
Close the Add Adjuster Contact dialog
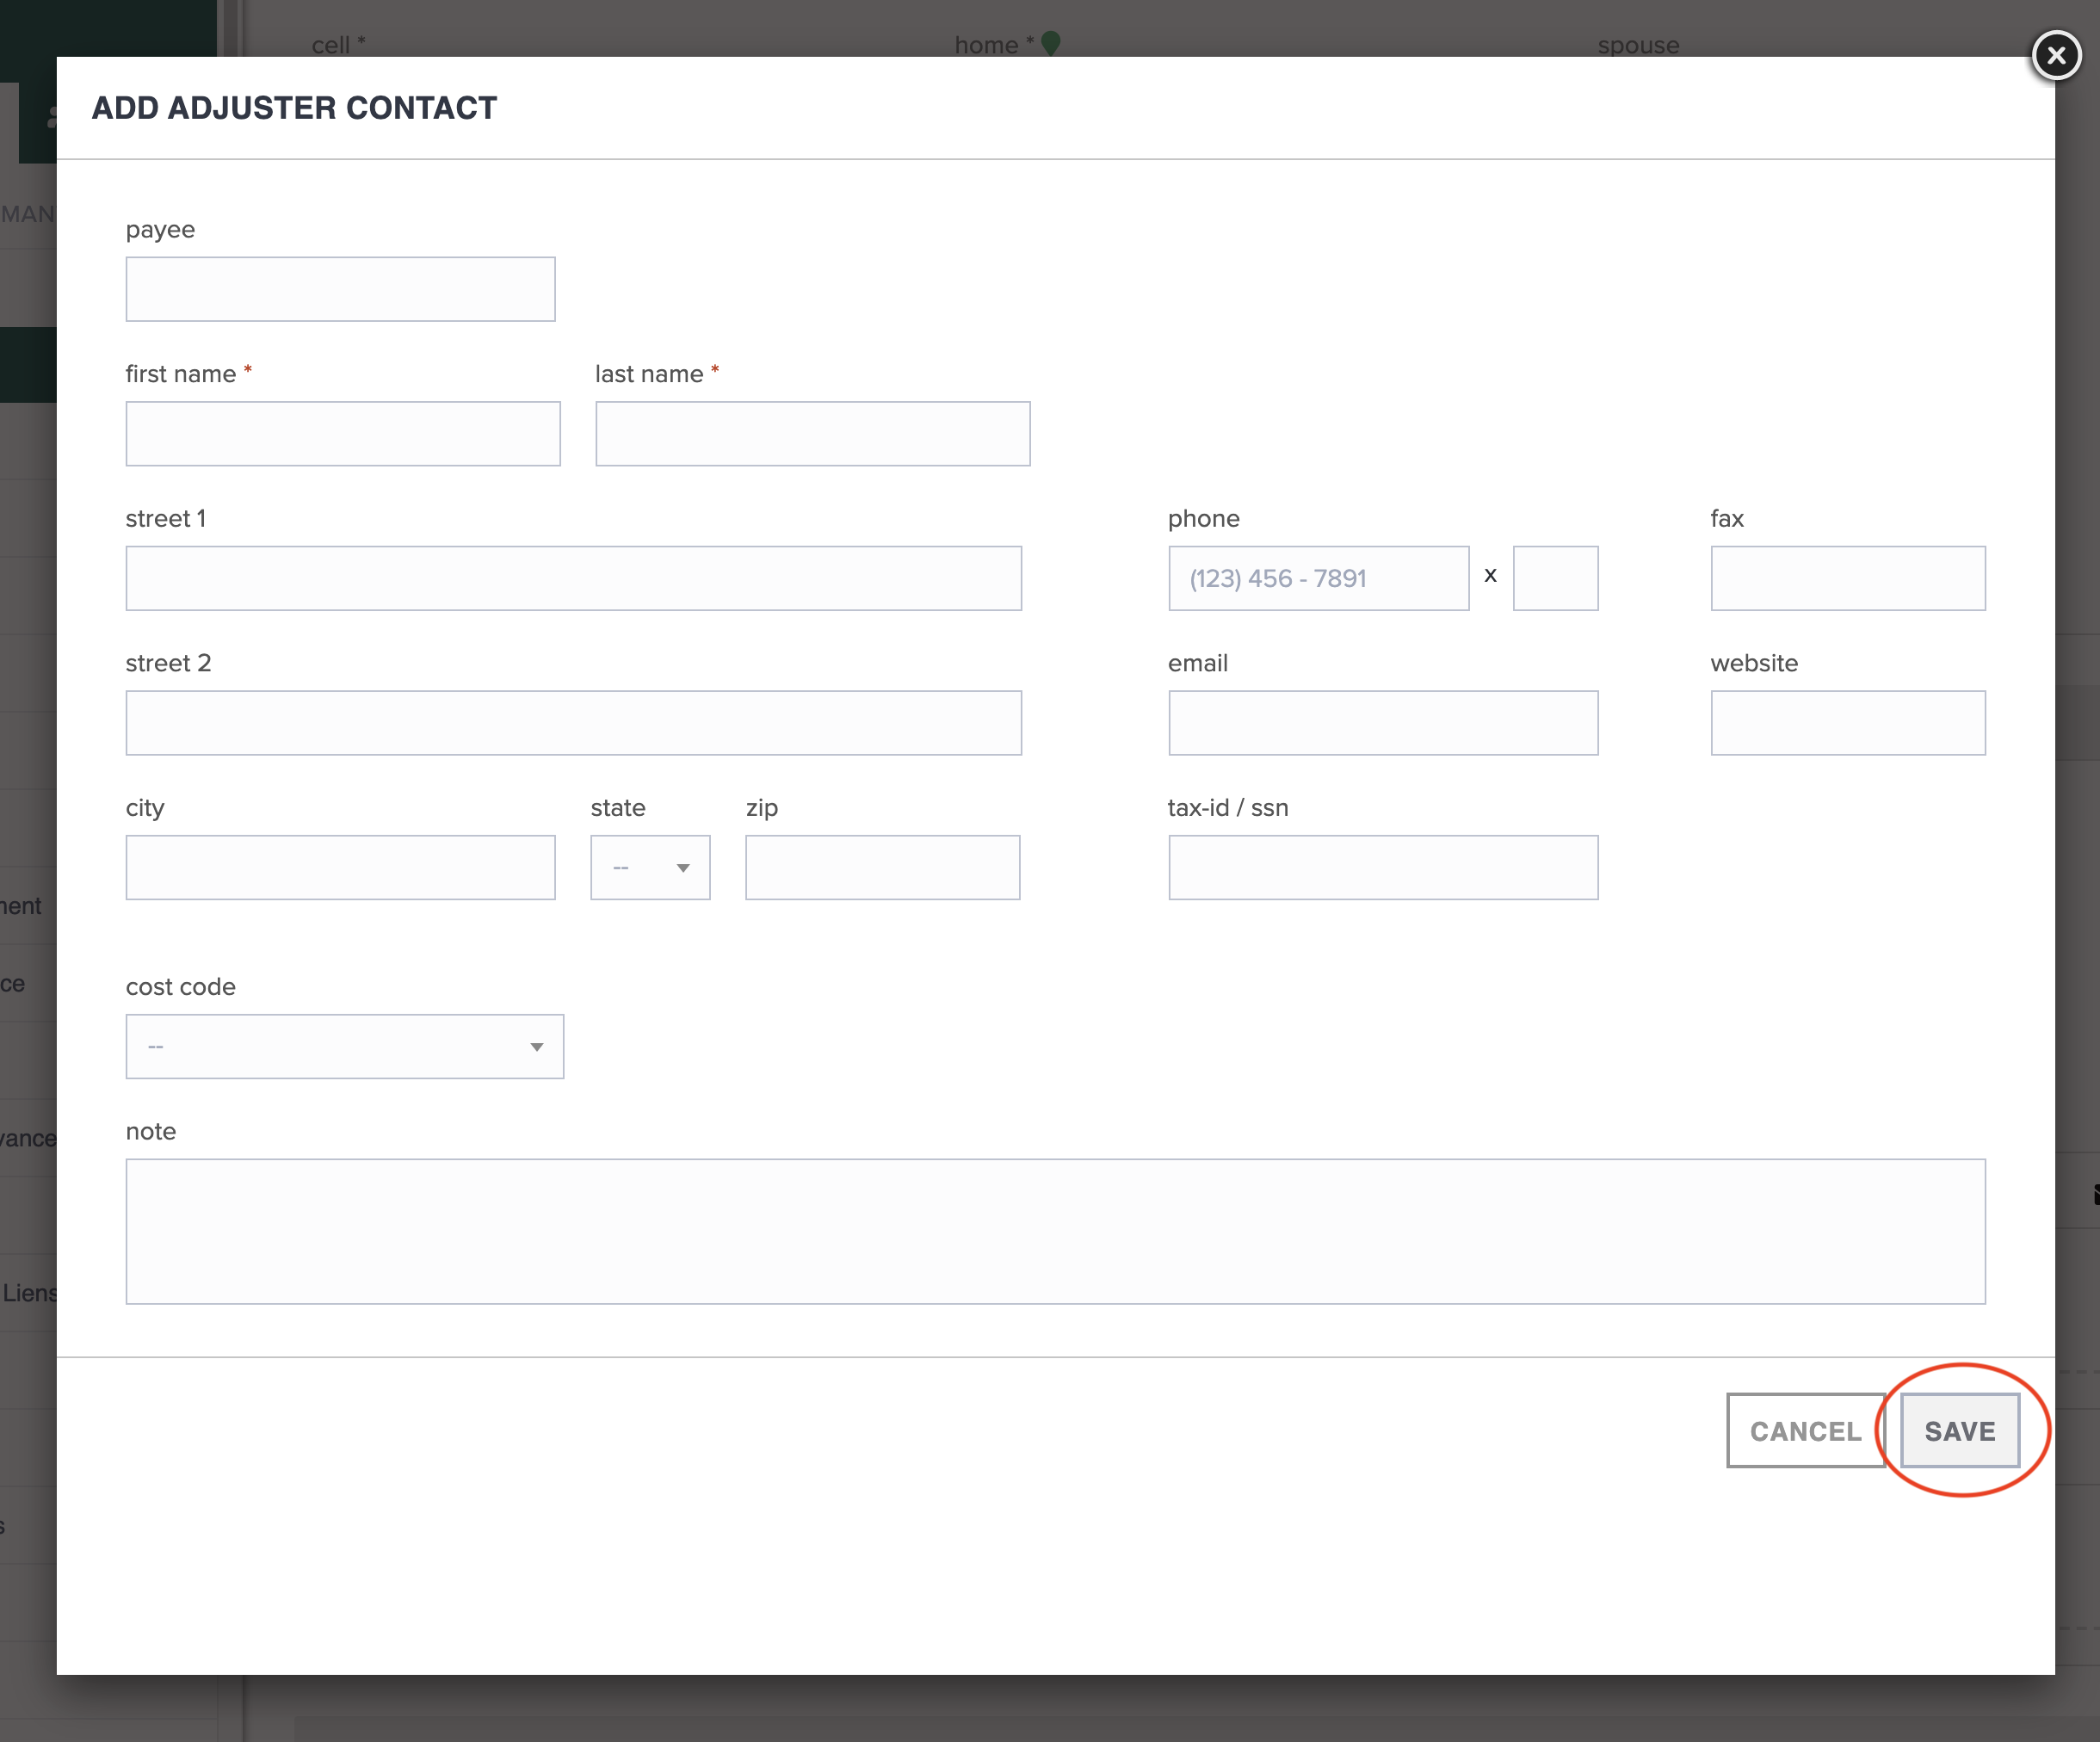2056,55
